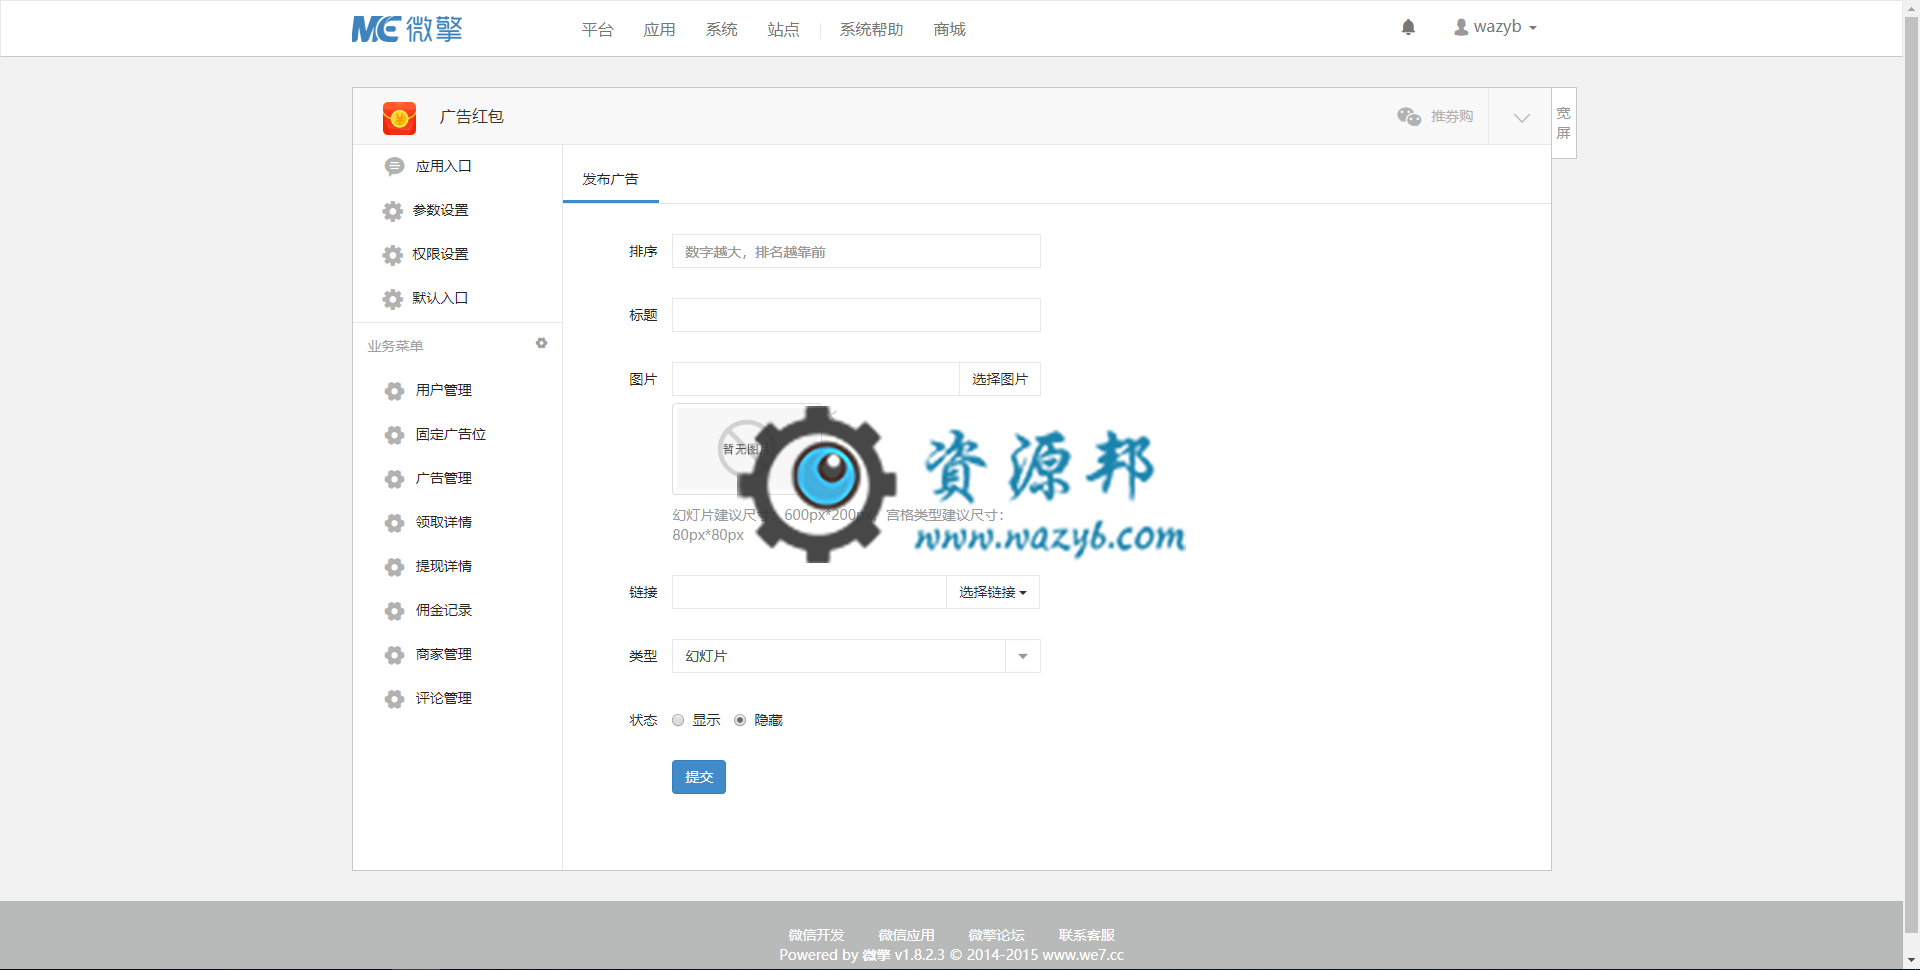This screenshot has width=1920, height=970.
Task: Click the 图片 path input field
Action: (x=816, y=379)
